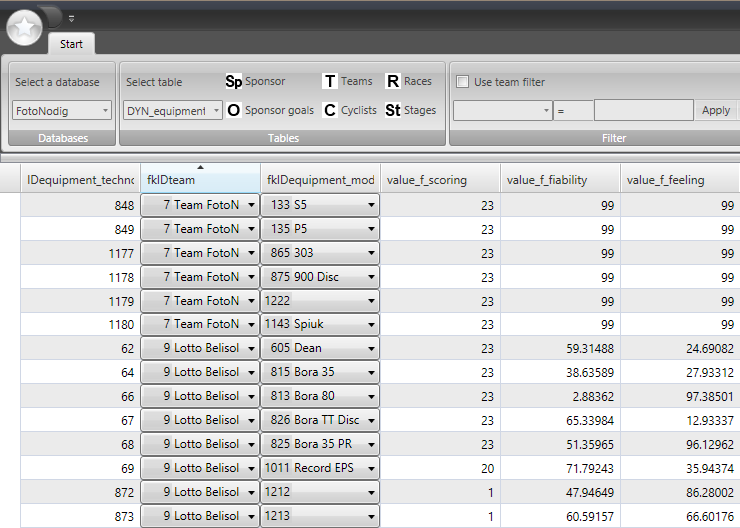Open the Sponsor table icon
Image resolution: width=740 pixels, height=528 pixels.
(x=233, y=82)
